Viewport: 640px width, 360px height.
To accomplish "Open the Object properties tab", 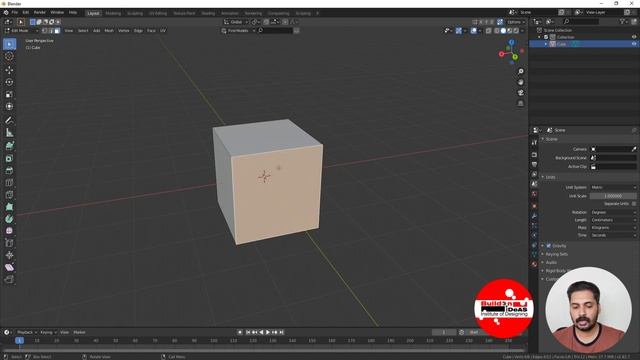I will [534, 206].
